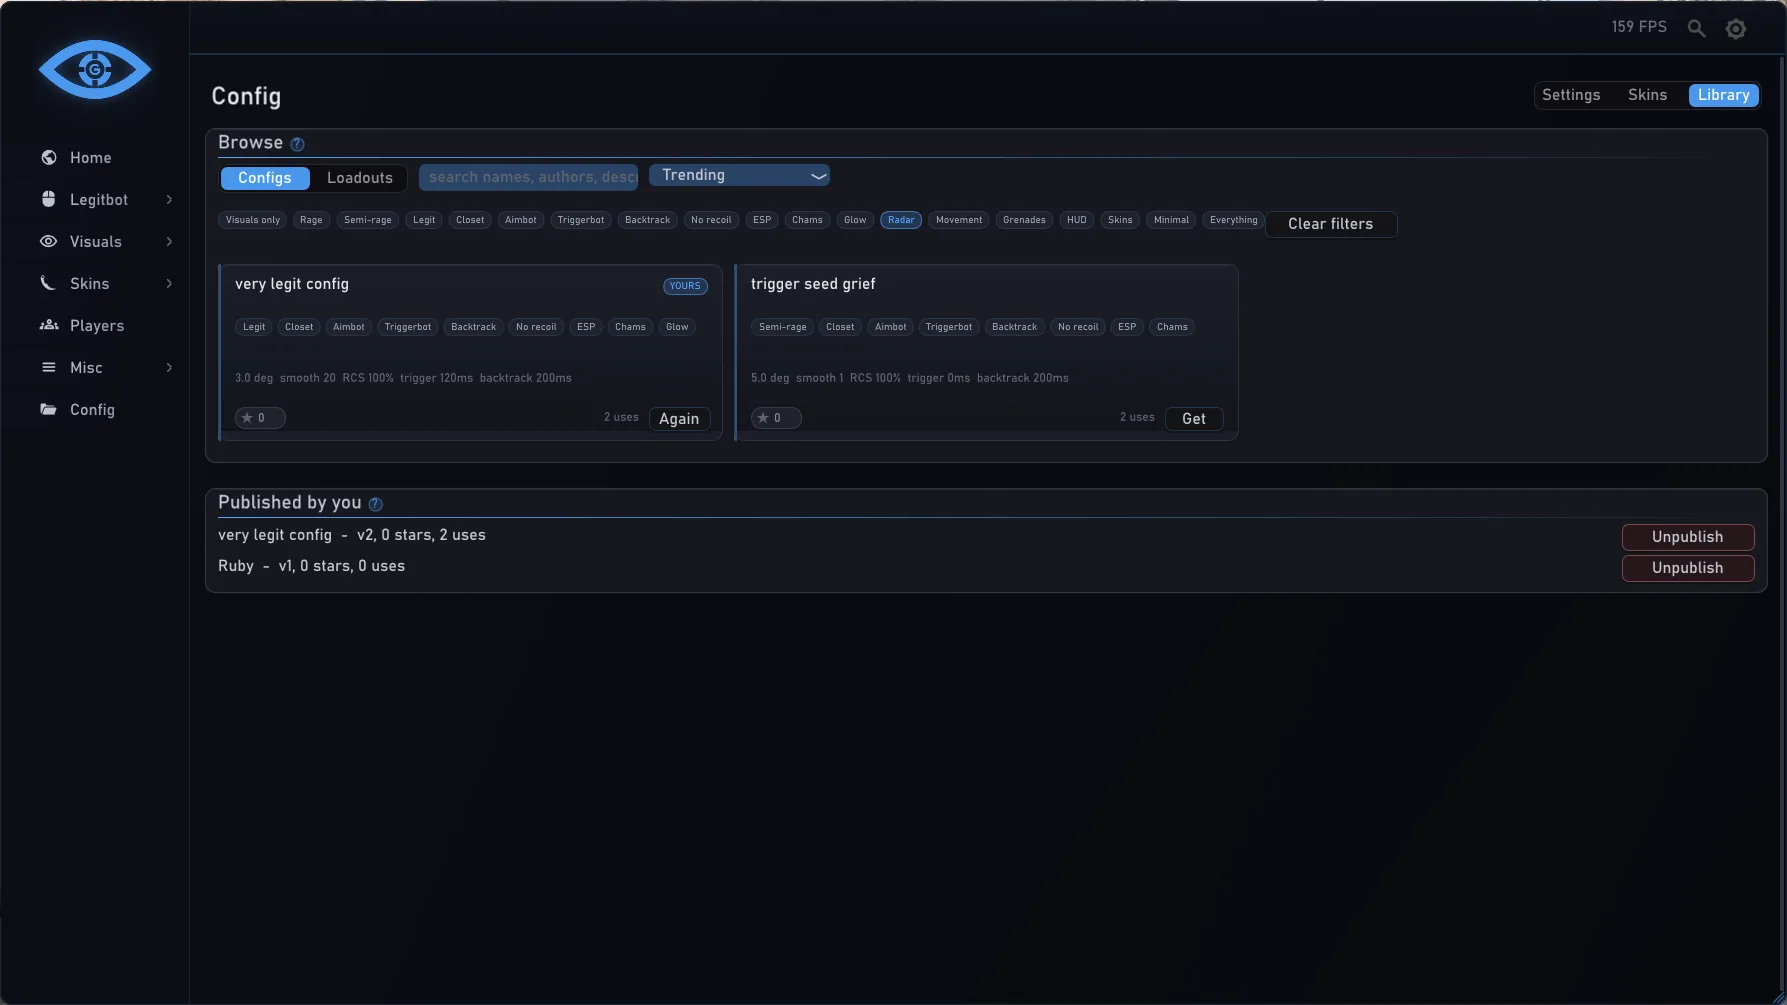Star the trigger seed grief card
This screenshot has width=1787, height=1005.
(776, 418)
